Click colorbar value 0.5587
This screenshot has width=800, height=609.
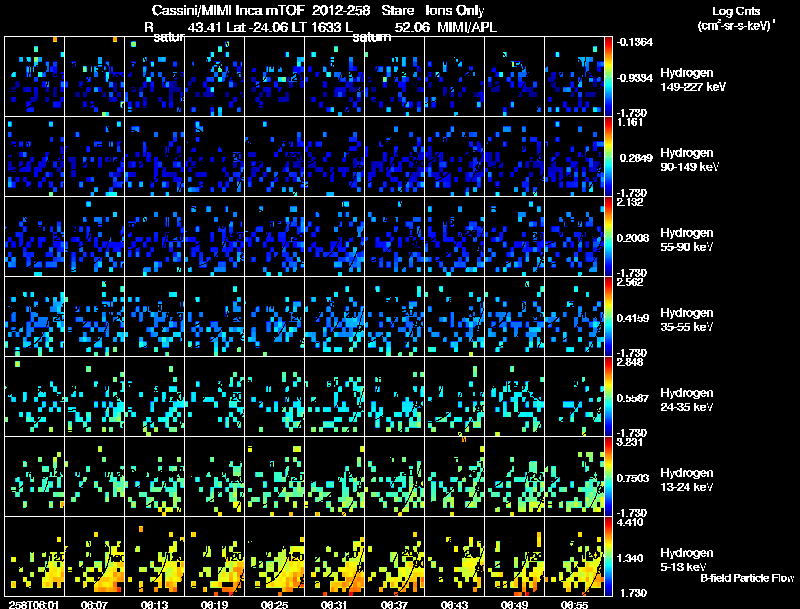point(633,398)
